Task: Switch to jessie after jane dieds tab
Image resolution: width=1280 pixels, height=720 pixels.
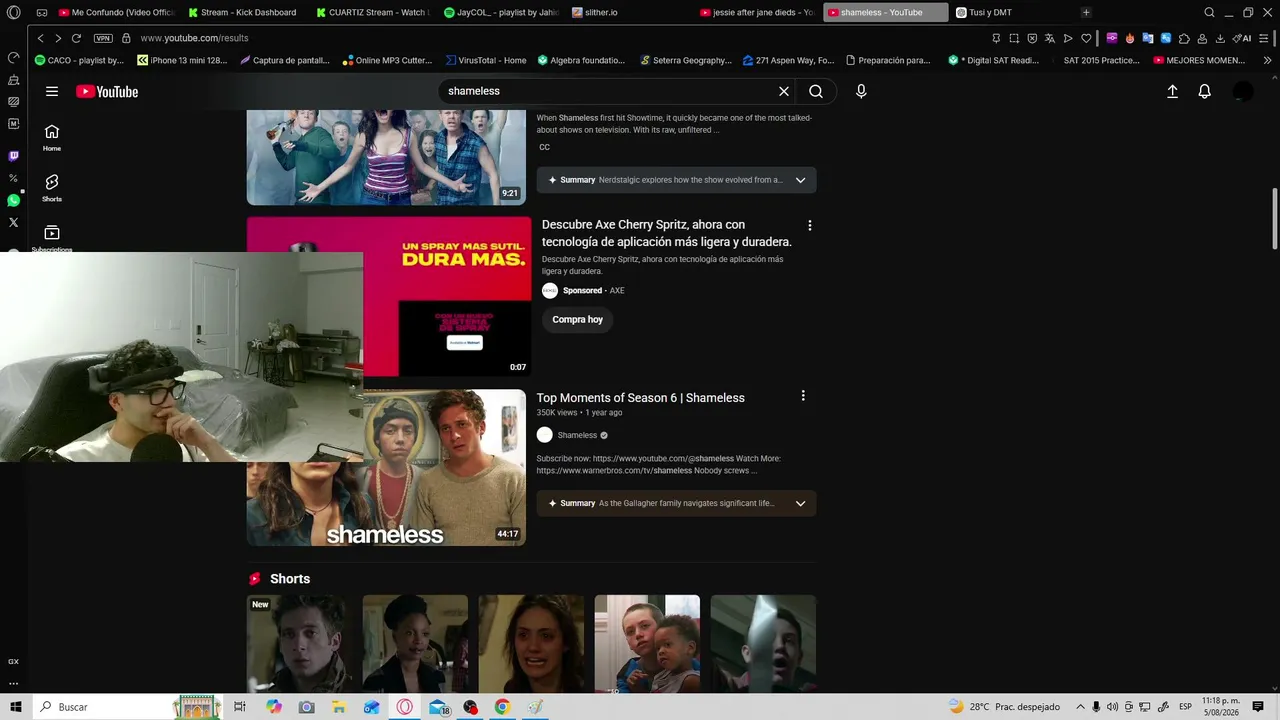Action: [x=758, y=13]
